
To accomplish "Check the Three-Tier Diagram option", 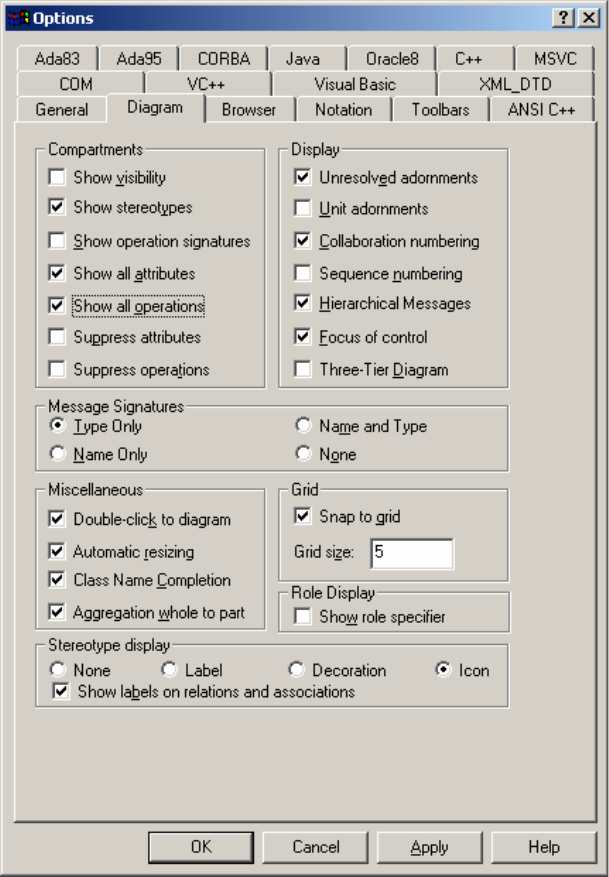I will (303, 369).
